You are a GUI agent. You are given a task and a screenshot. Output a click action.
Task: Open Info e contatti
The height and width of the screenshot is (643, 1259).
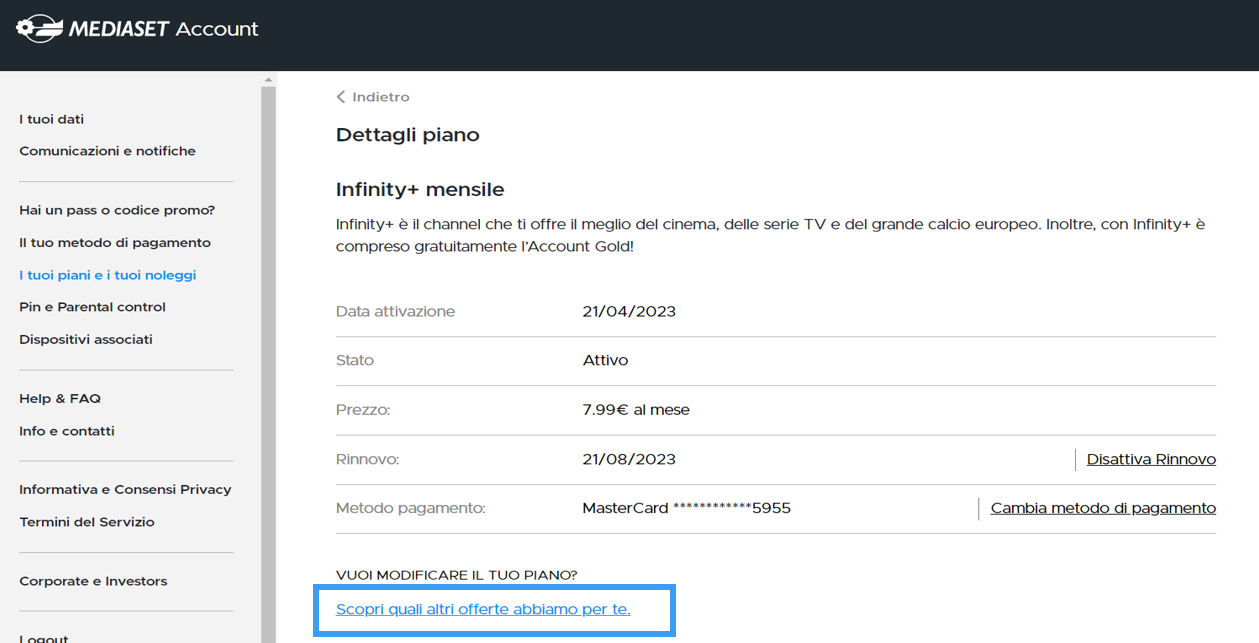(x=67, y=431)
